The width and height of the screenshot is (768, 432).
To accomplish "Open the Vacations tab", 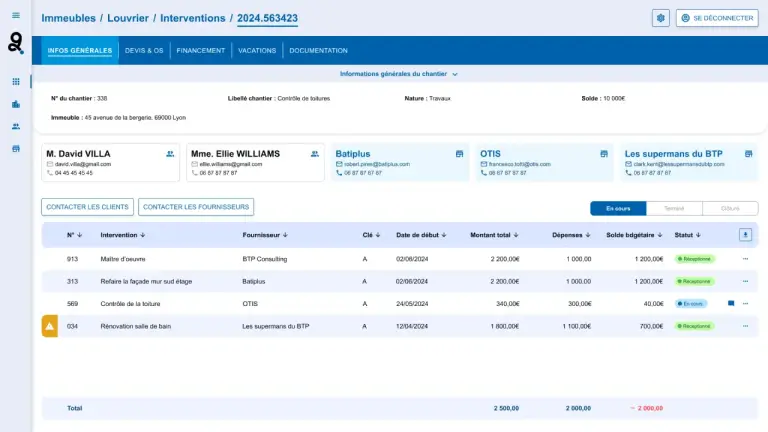I will 257,50.
